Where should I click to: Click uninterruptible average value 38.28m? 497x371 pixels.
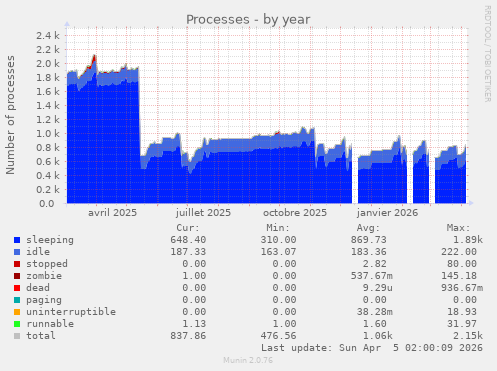click(x=374, y=312)
